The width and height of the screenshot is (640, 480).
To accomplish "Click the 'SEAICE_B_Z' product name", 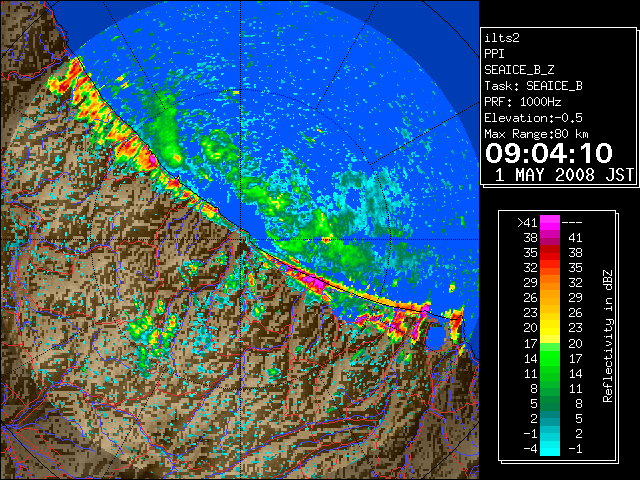I will click(x=519, y=70).
